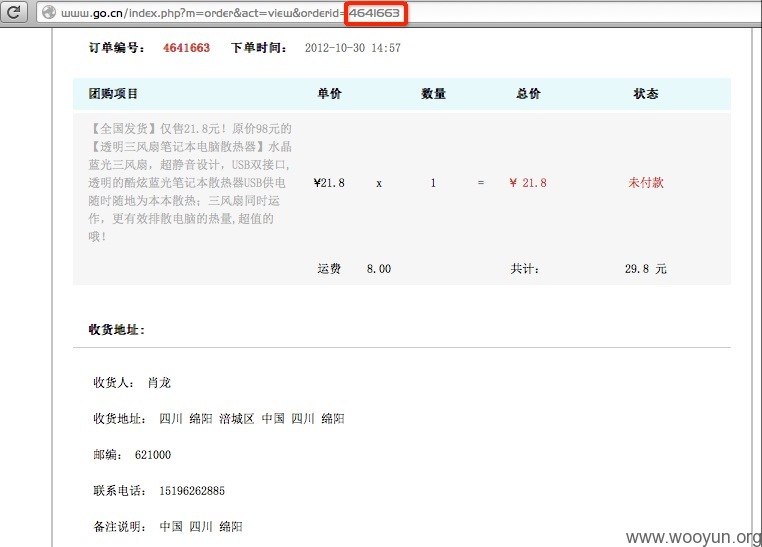This screenshot has height=547, width=762.
Task: Click the 共计 total label
Action: click(524, 269)
